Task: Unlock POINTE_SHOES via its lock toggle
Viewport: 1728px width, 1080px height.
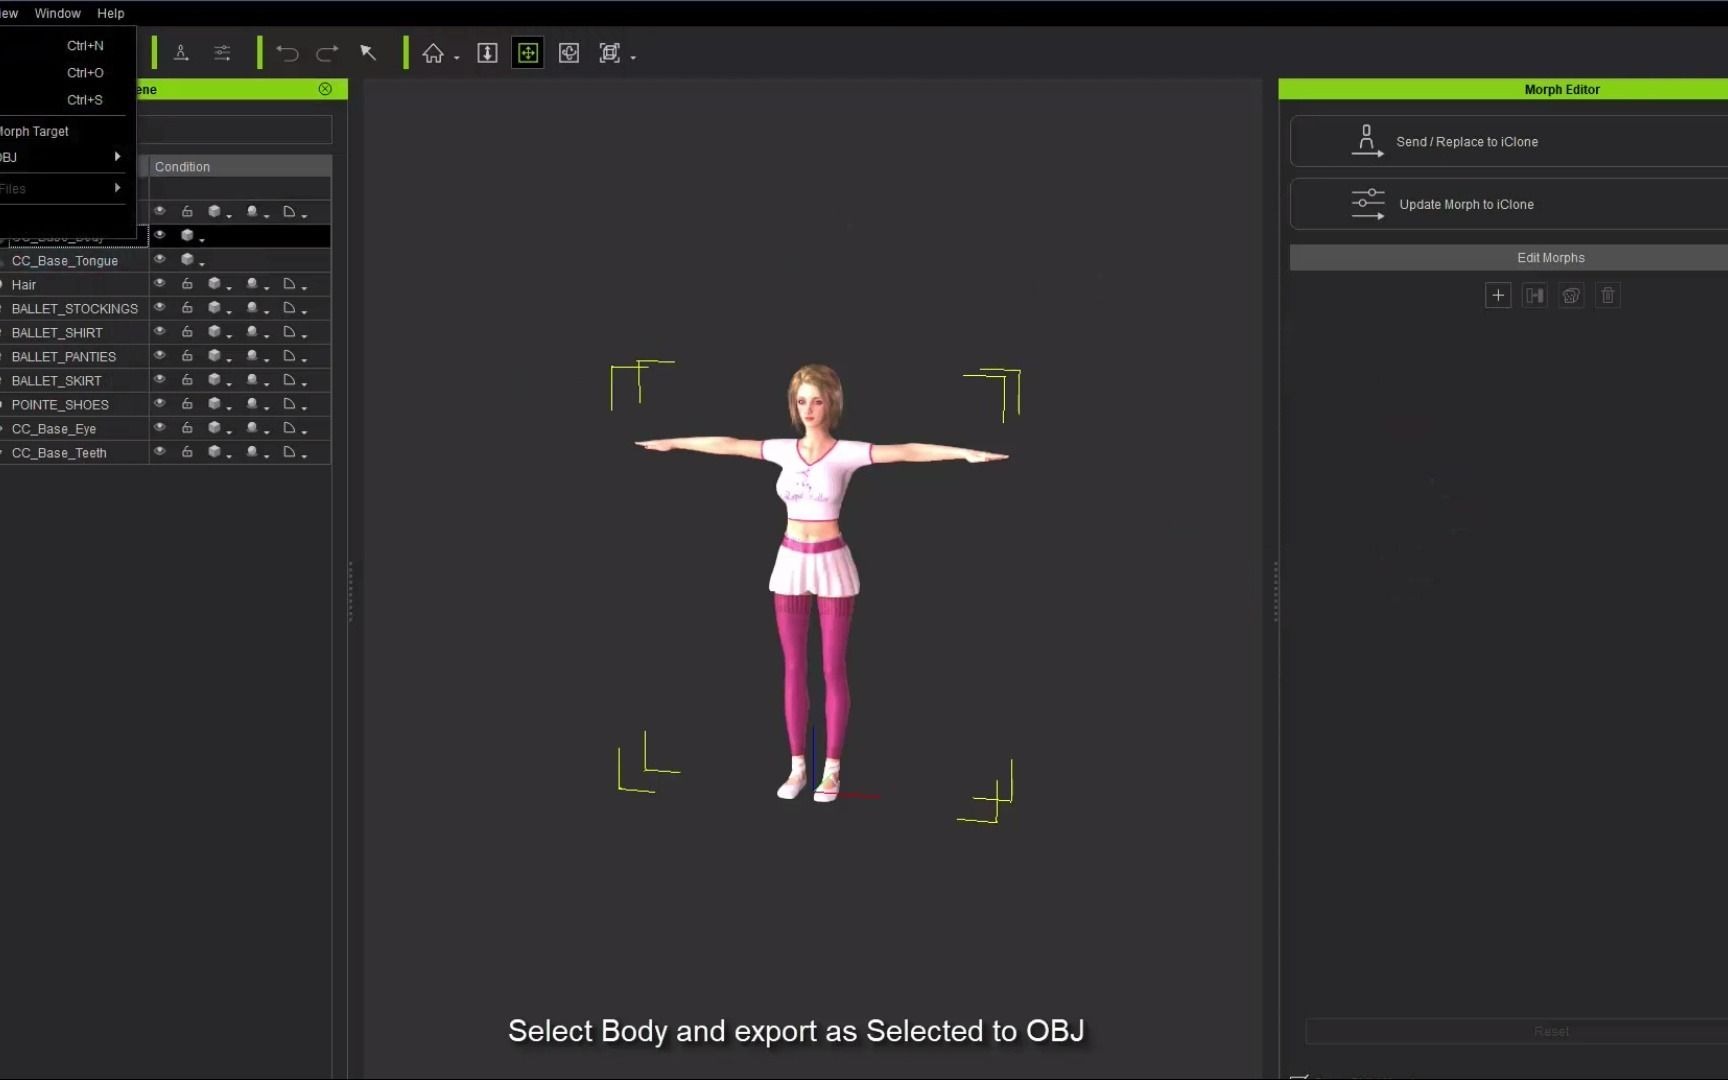Action: [188, 404]
